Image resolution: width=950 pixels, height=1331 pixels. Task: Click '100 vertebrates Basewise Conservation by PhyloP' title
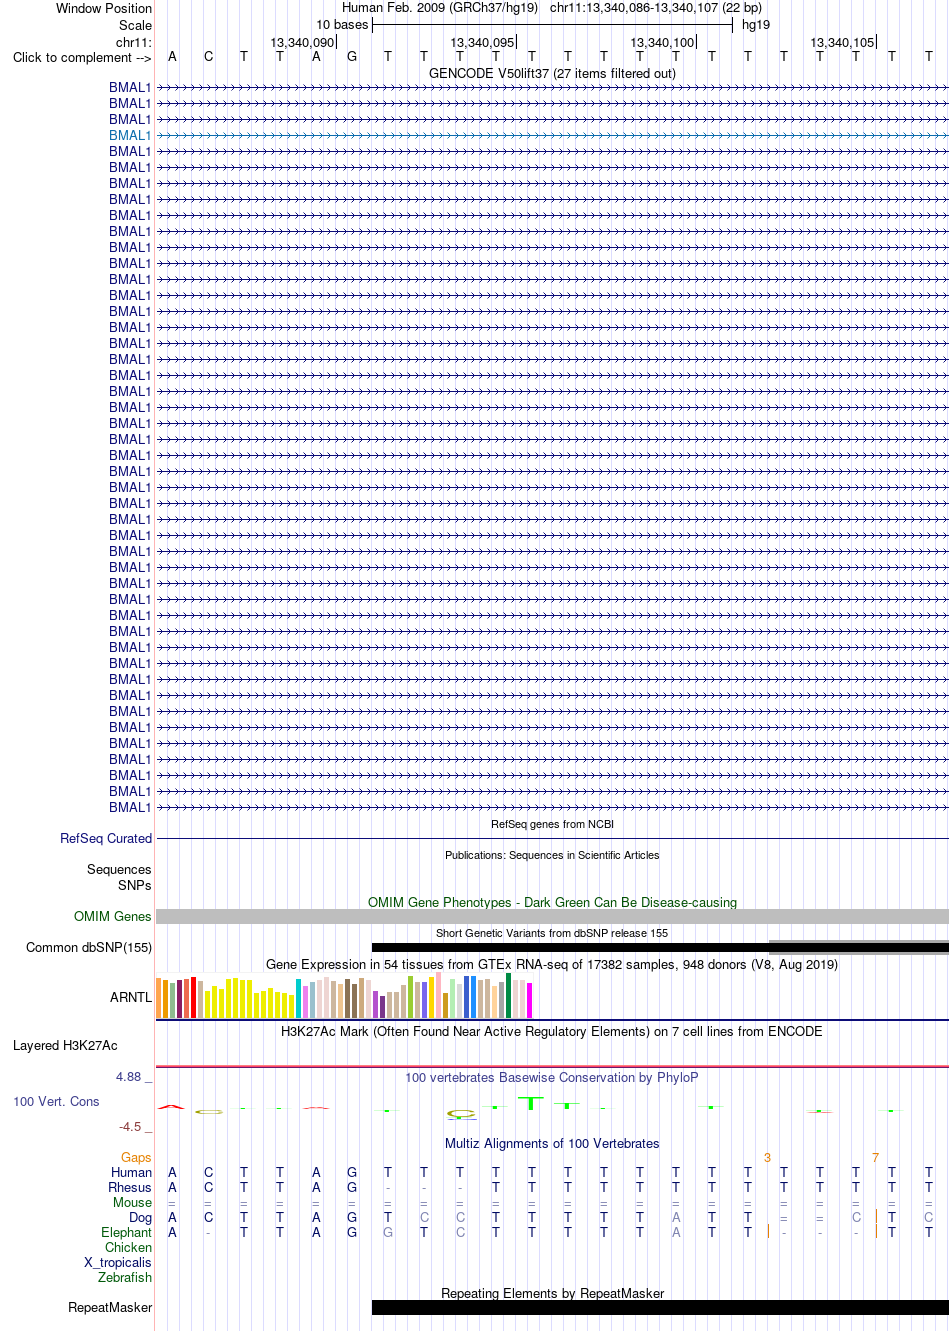[x=552, y=1077]
